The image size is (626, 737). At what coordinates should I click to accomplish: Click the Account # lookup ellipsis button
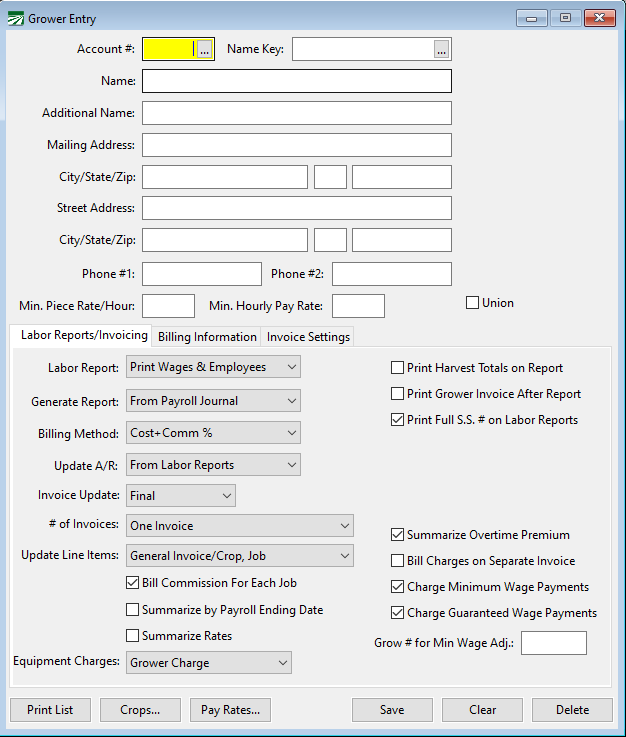pos(204,49)
